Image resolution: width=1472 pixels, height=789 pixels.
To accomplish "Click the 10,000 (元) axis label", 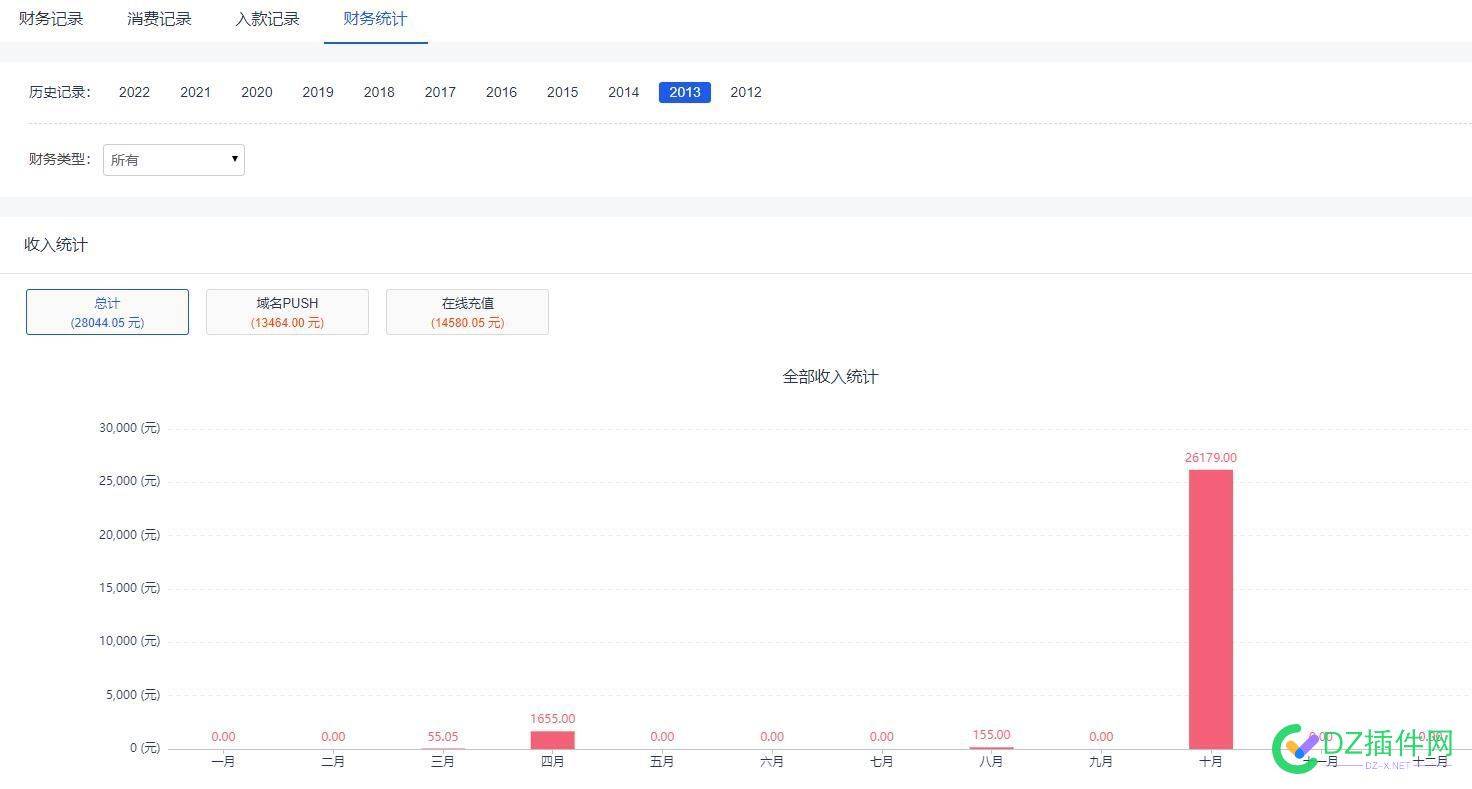I will (129, 641).
